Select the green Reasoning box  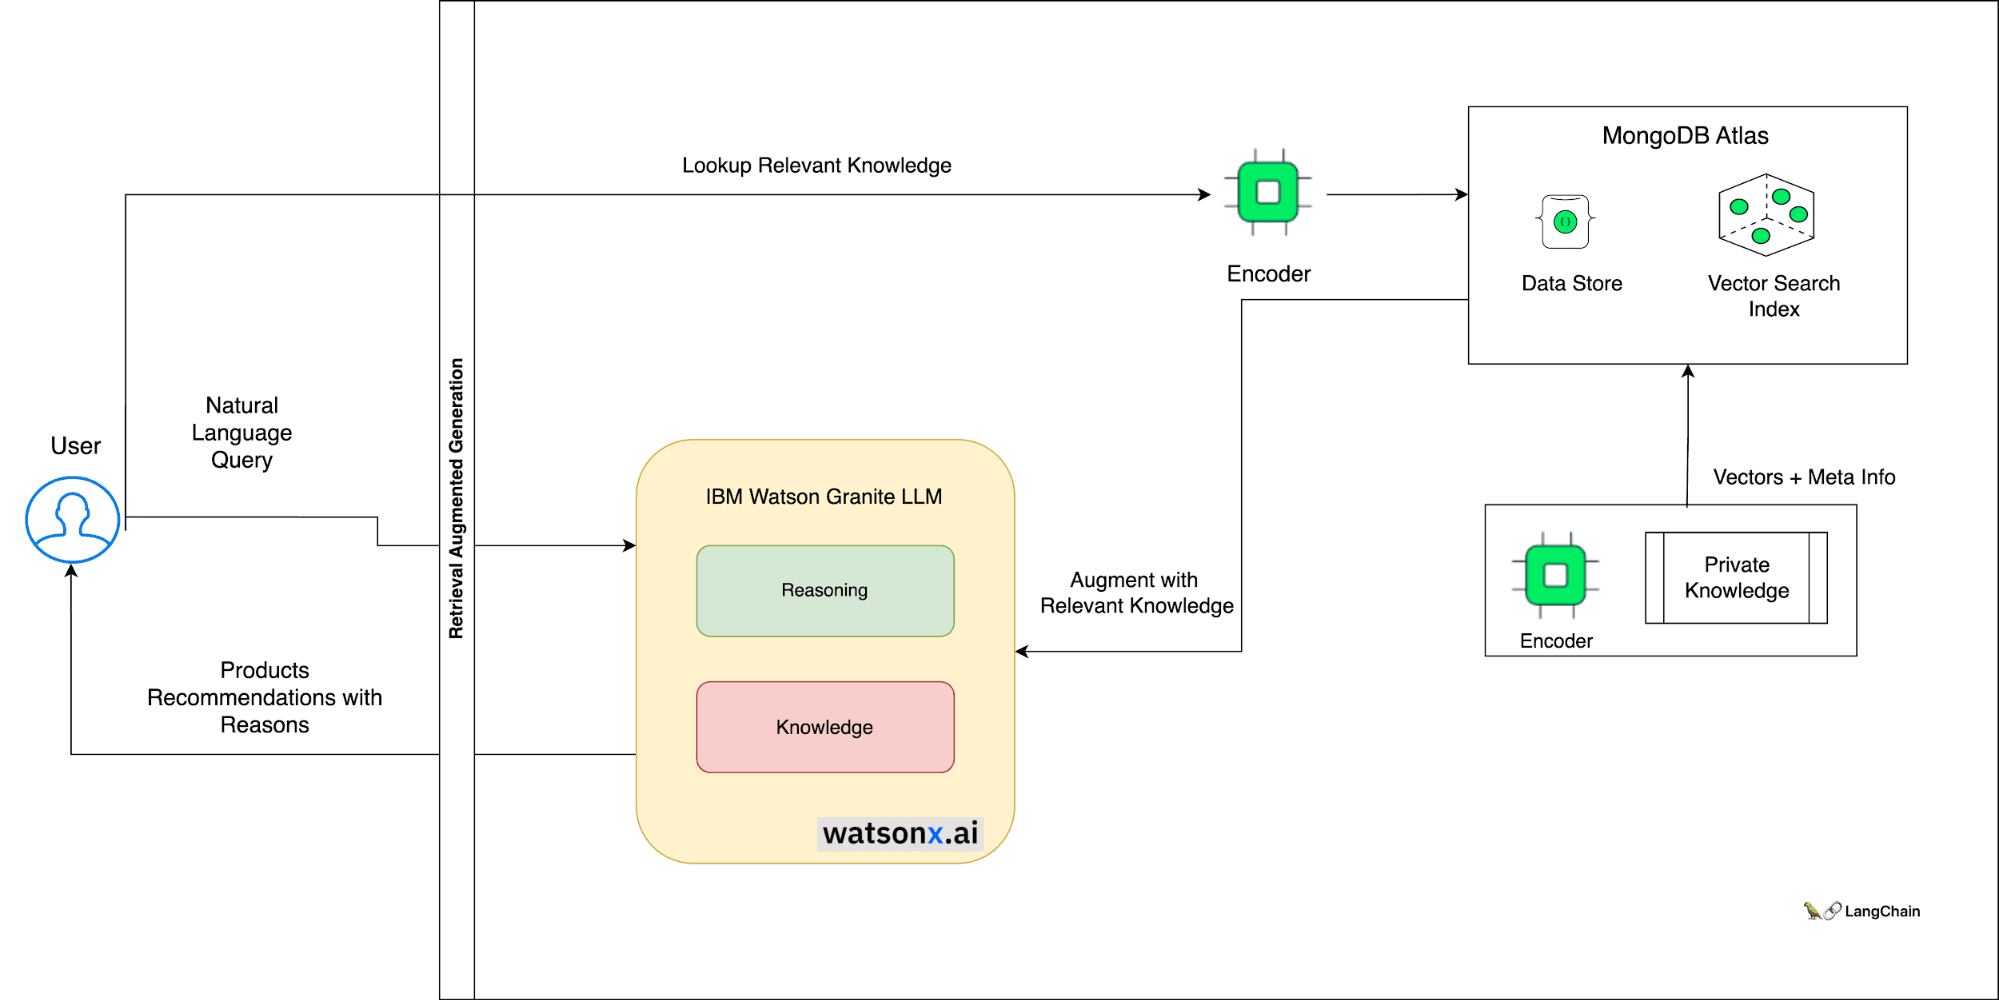pyautogui.click(x=825, y=591)
